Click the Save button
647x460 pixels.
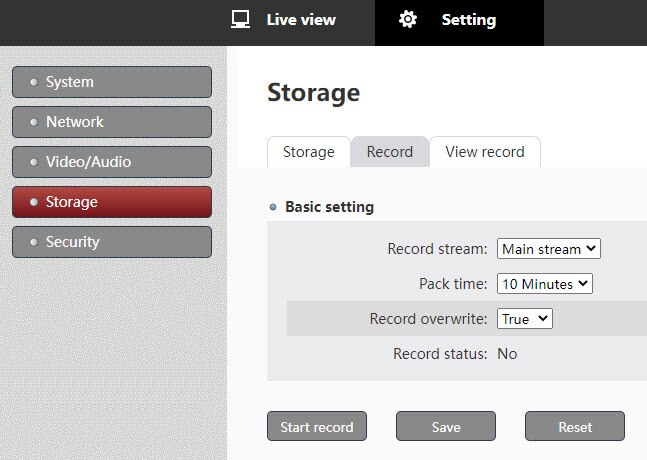446,426
